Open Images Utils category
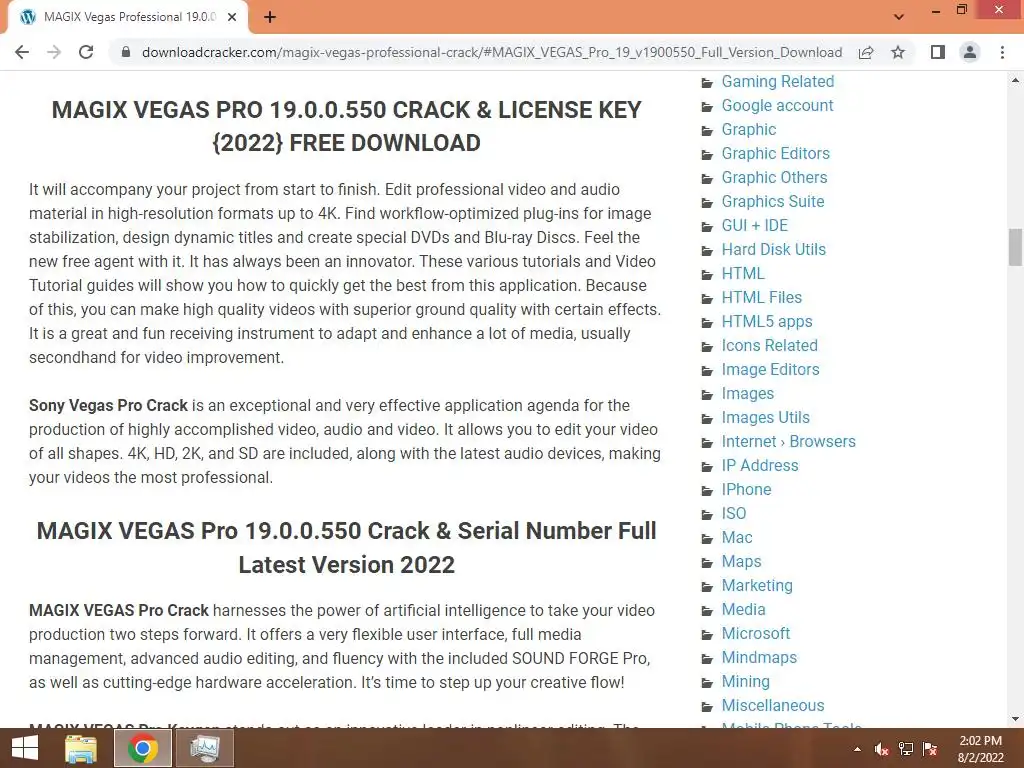Viewport: 1024px width, 768px height. coord(765,417)
